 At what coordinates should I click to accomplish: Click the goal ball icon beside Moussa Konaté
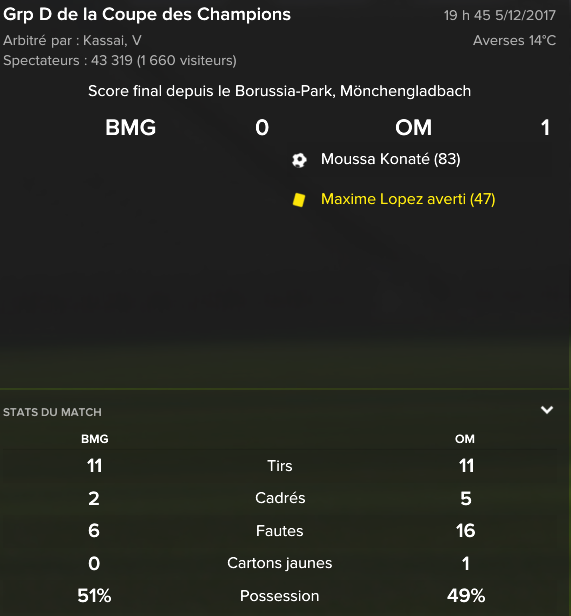(299, 160)
